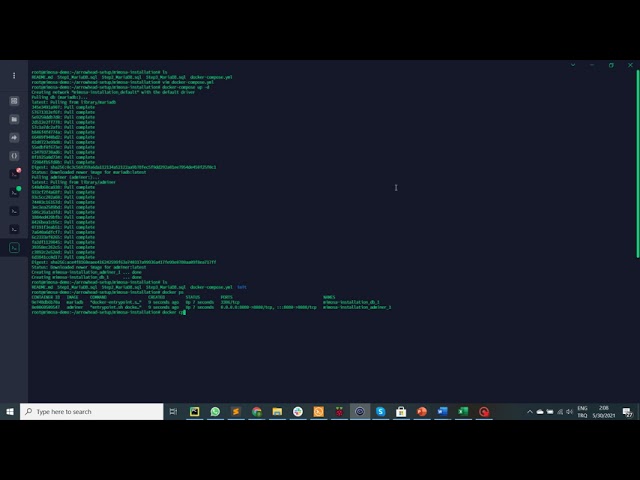This screenshot has height=480, width=640.
Task: Open Slack from the taskbar
Action: 298,411
